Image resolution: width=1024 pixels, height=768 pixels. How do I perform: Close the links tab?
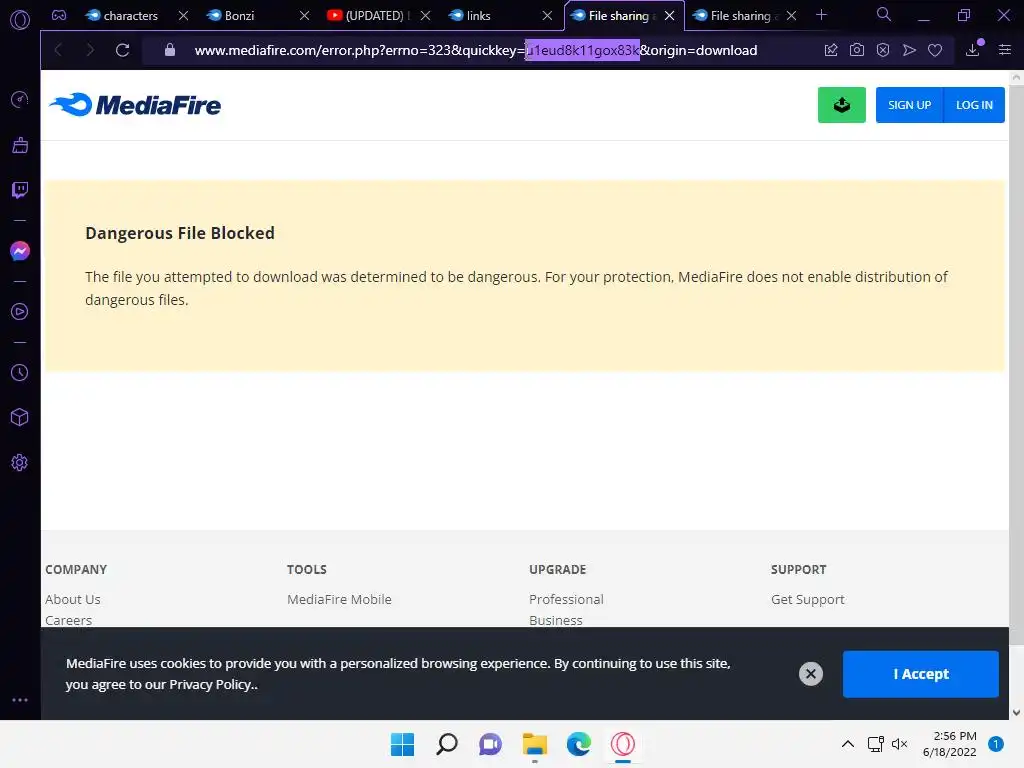547,16
